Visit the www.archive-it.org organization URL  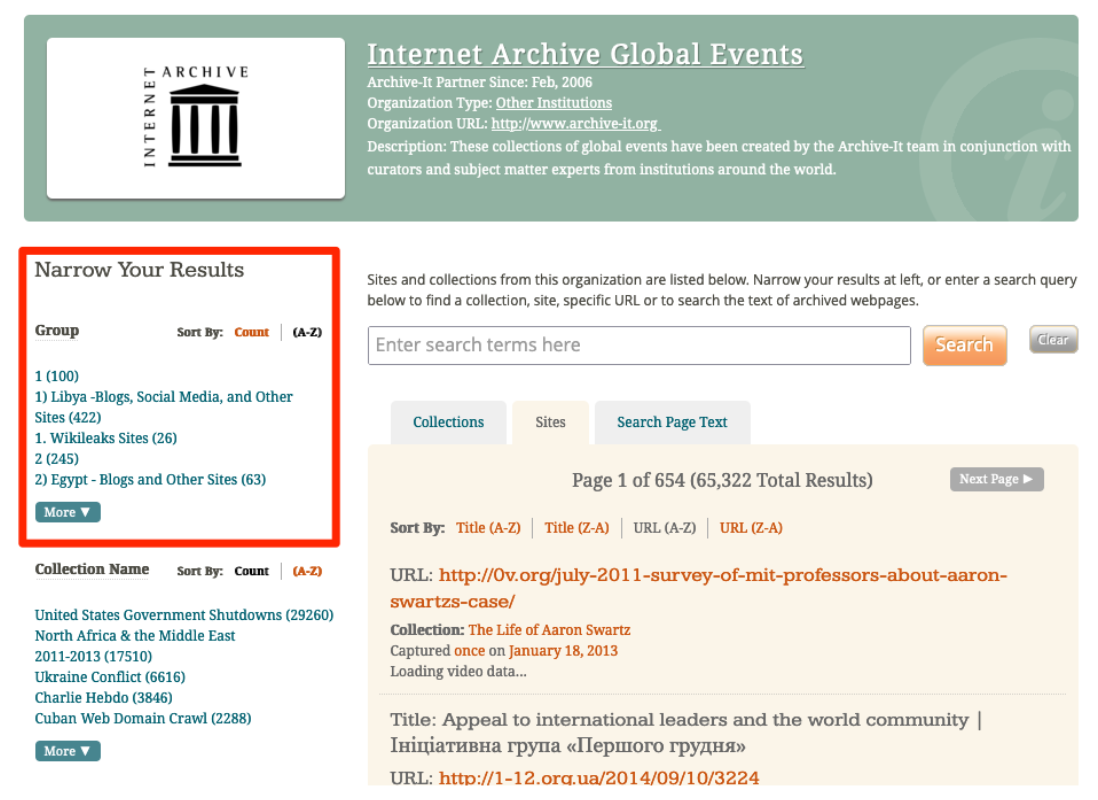coord(575,124)
